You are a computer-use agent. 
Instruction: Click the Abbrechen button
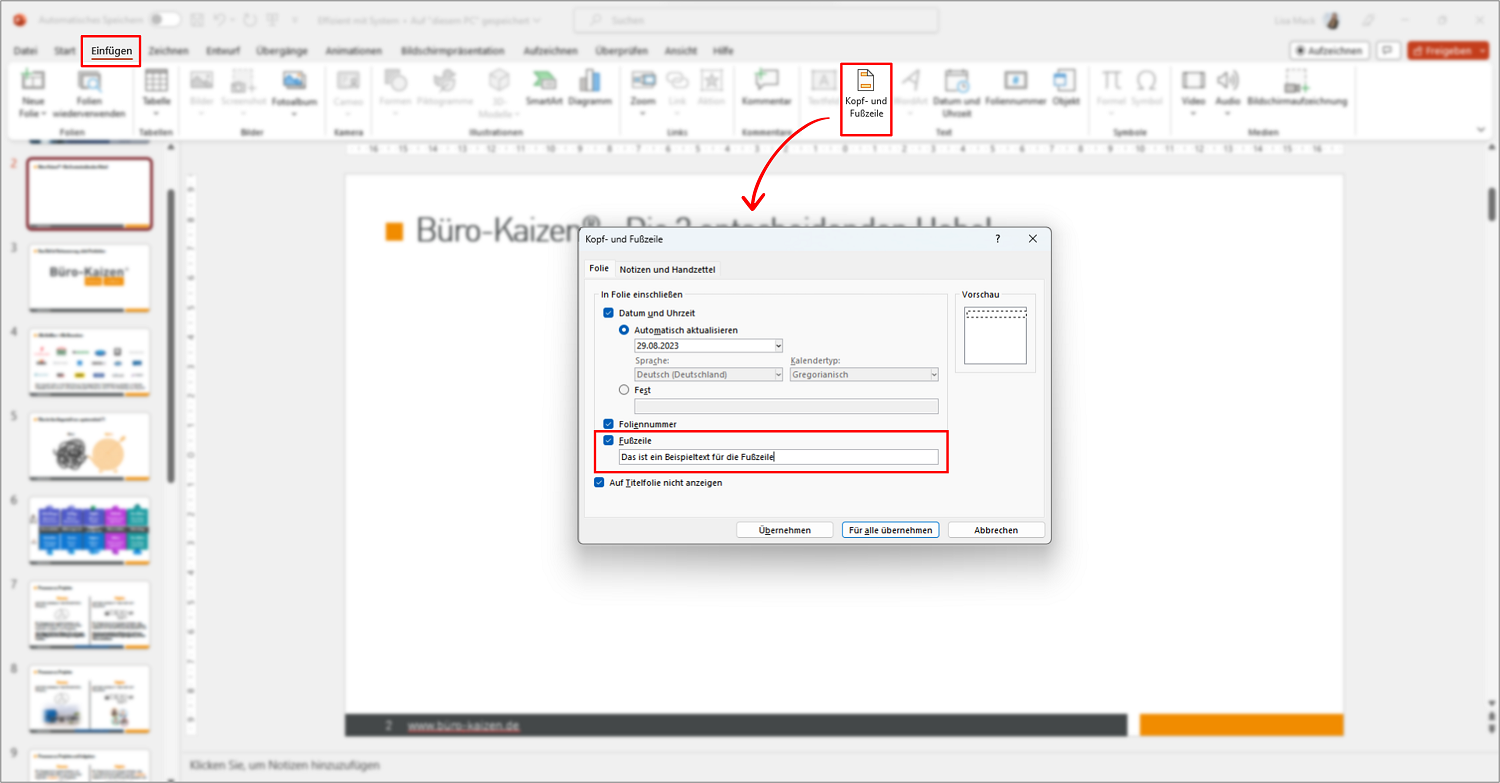click(x=996, y=530)
